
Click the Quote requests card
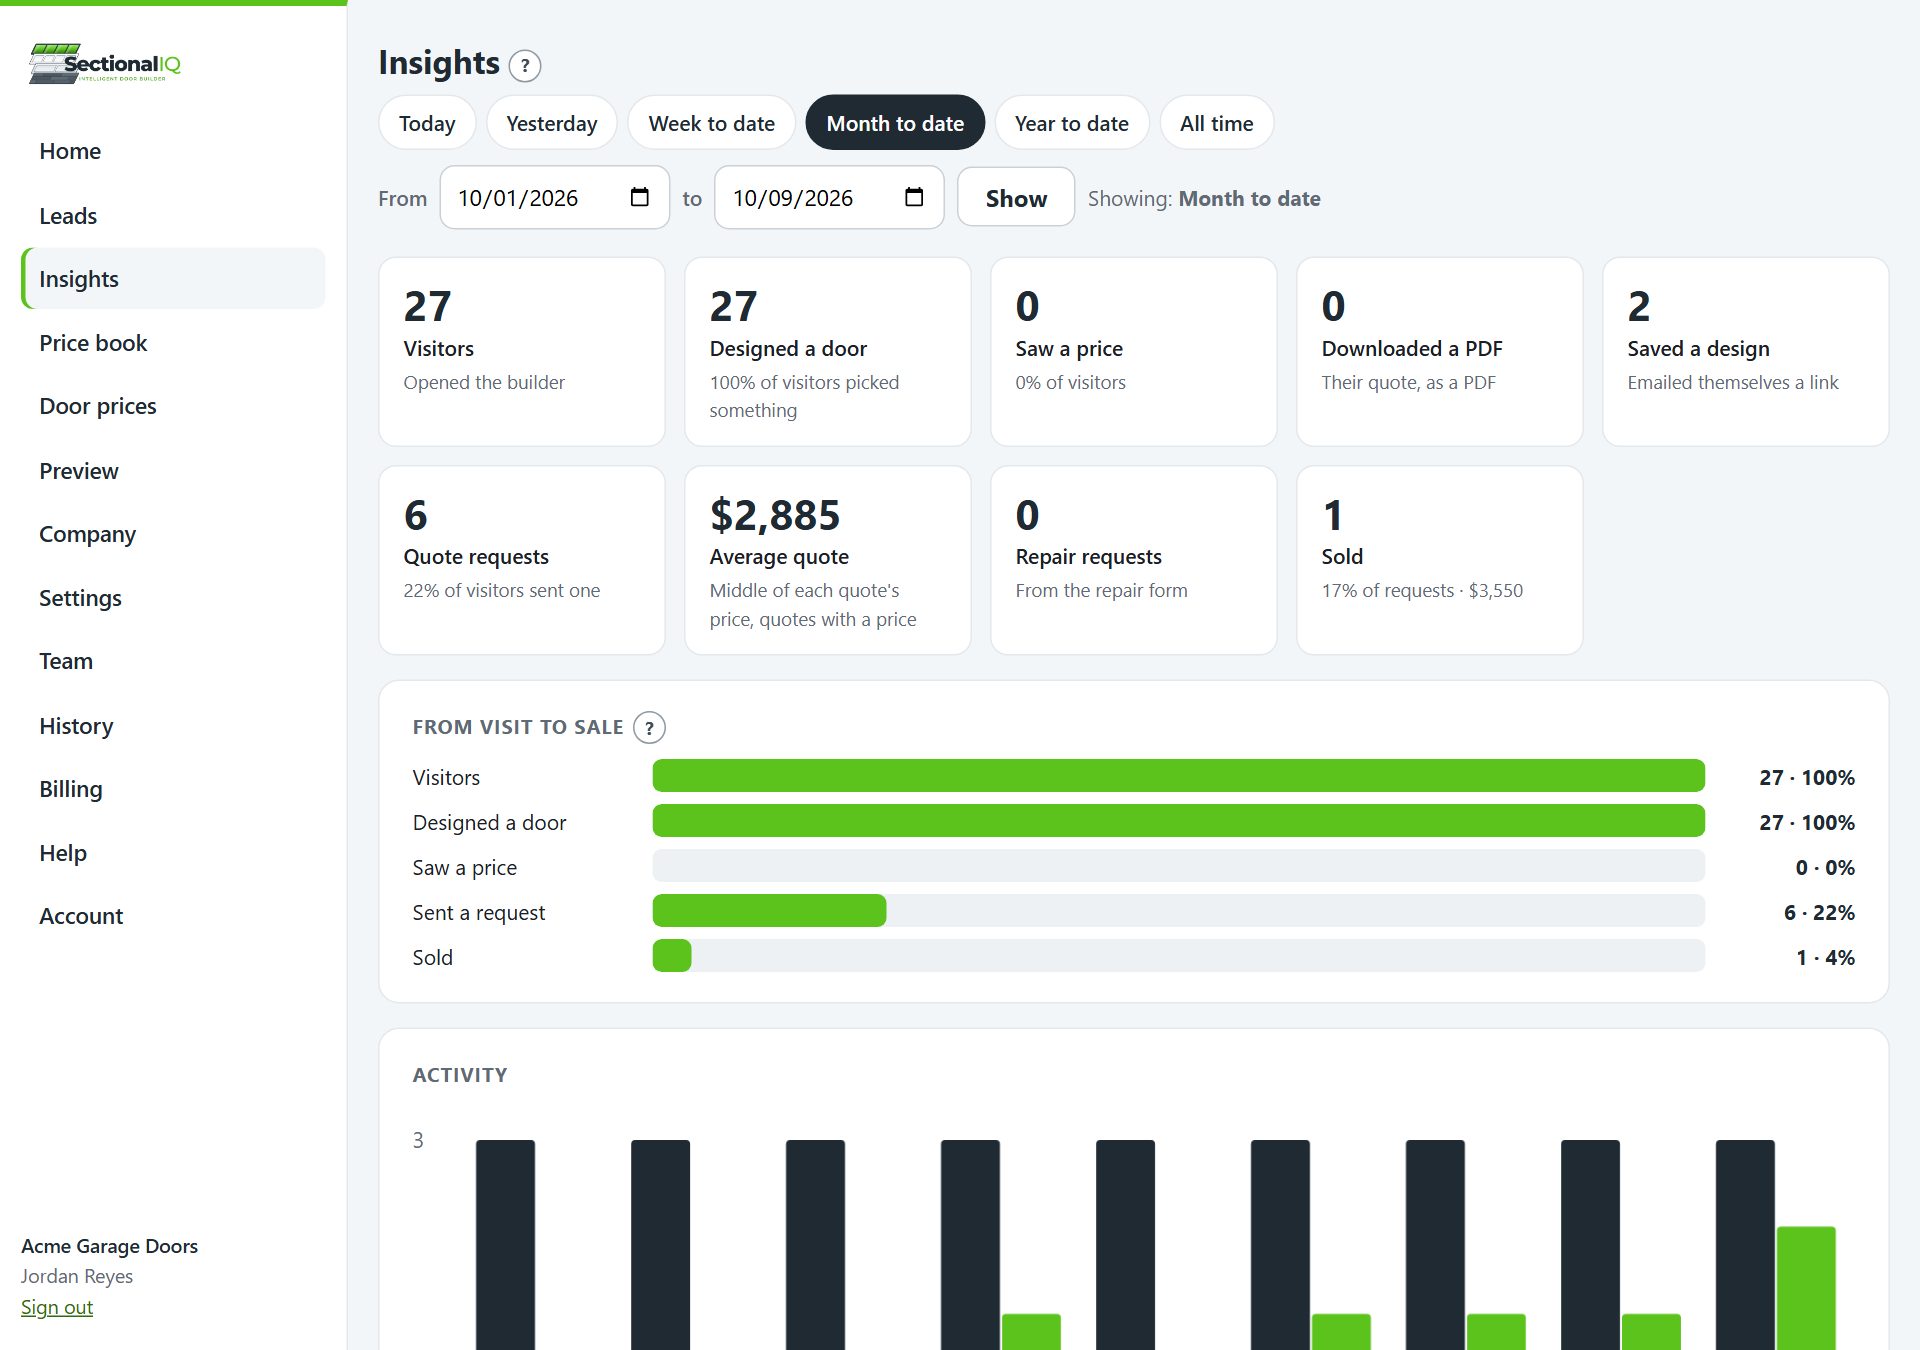[522, 560]
